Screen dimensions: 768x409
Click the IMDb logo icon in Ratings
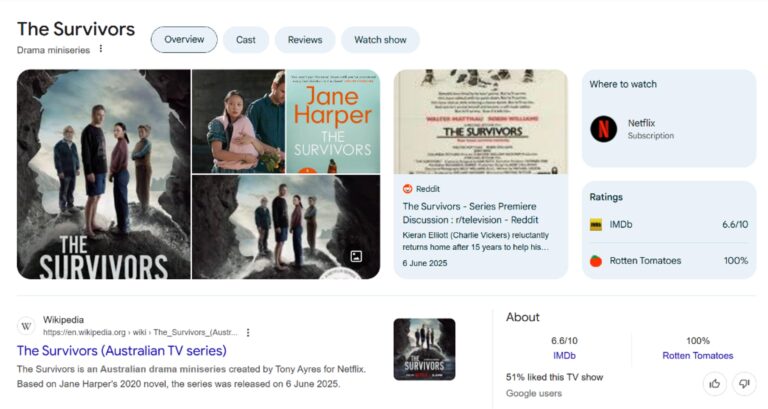[596, 225]
